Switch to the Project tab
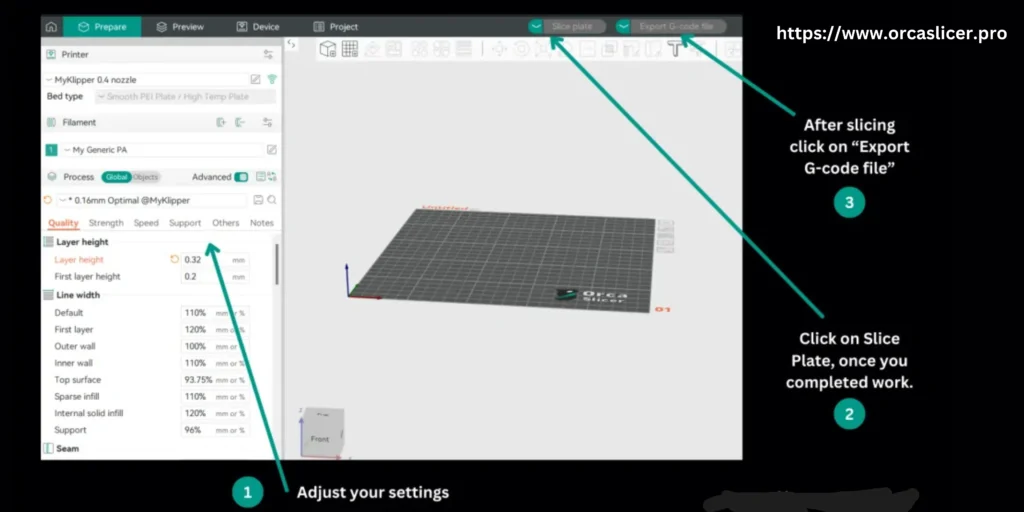The width and height of the screenshot is (1024, 512). (336, 27)
